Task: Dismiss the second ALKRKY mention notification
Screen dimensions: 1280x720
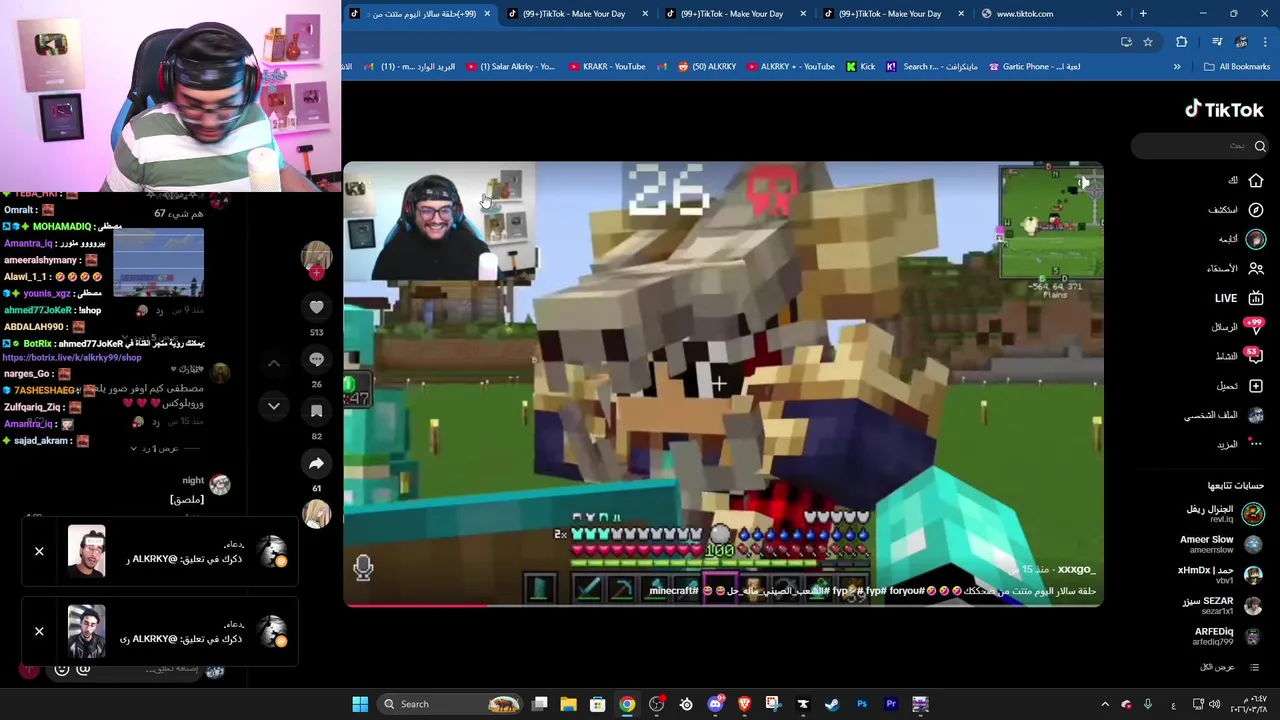Action: coord(39,631)
